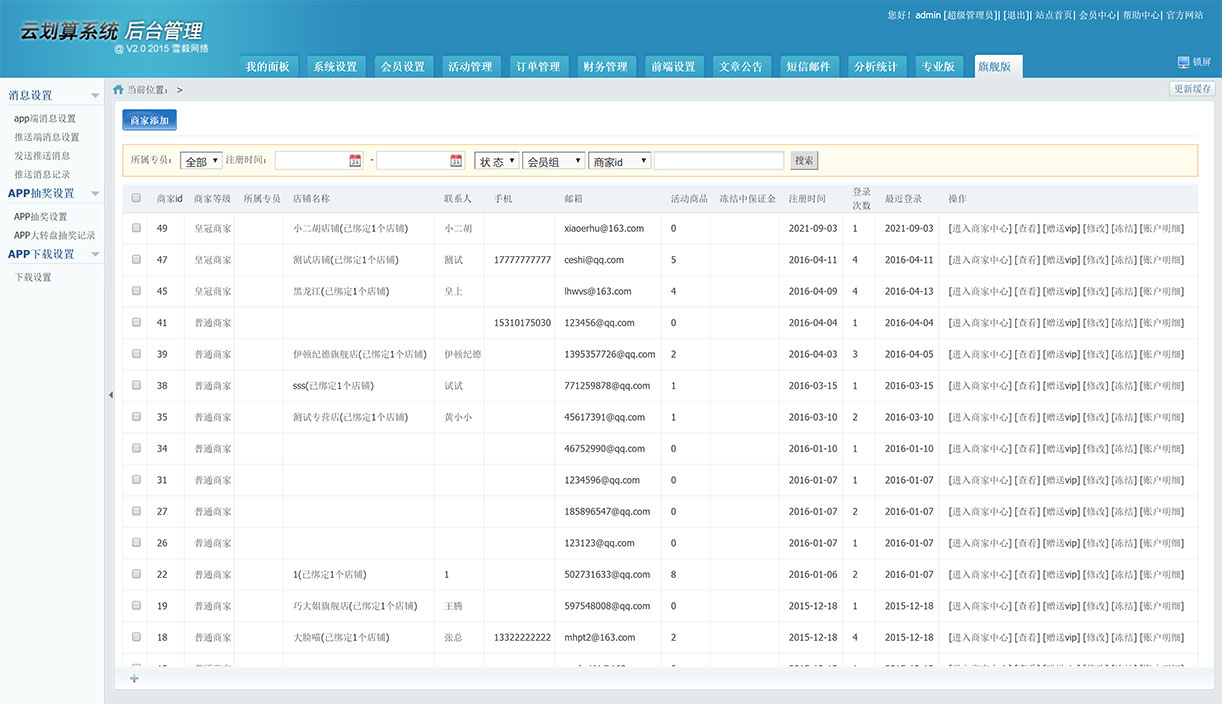
Task: Select the checkbox for merchant id 38
Action: click(x=136, y=385)
